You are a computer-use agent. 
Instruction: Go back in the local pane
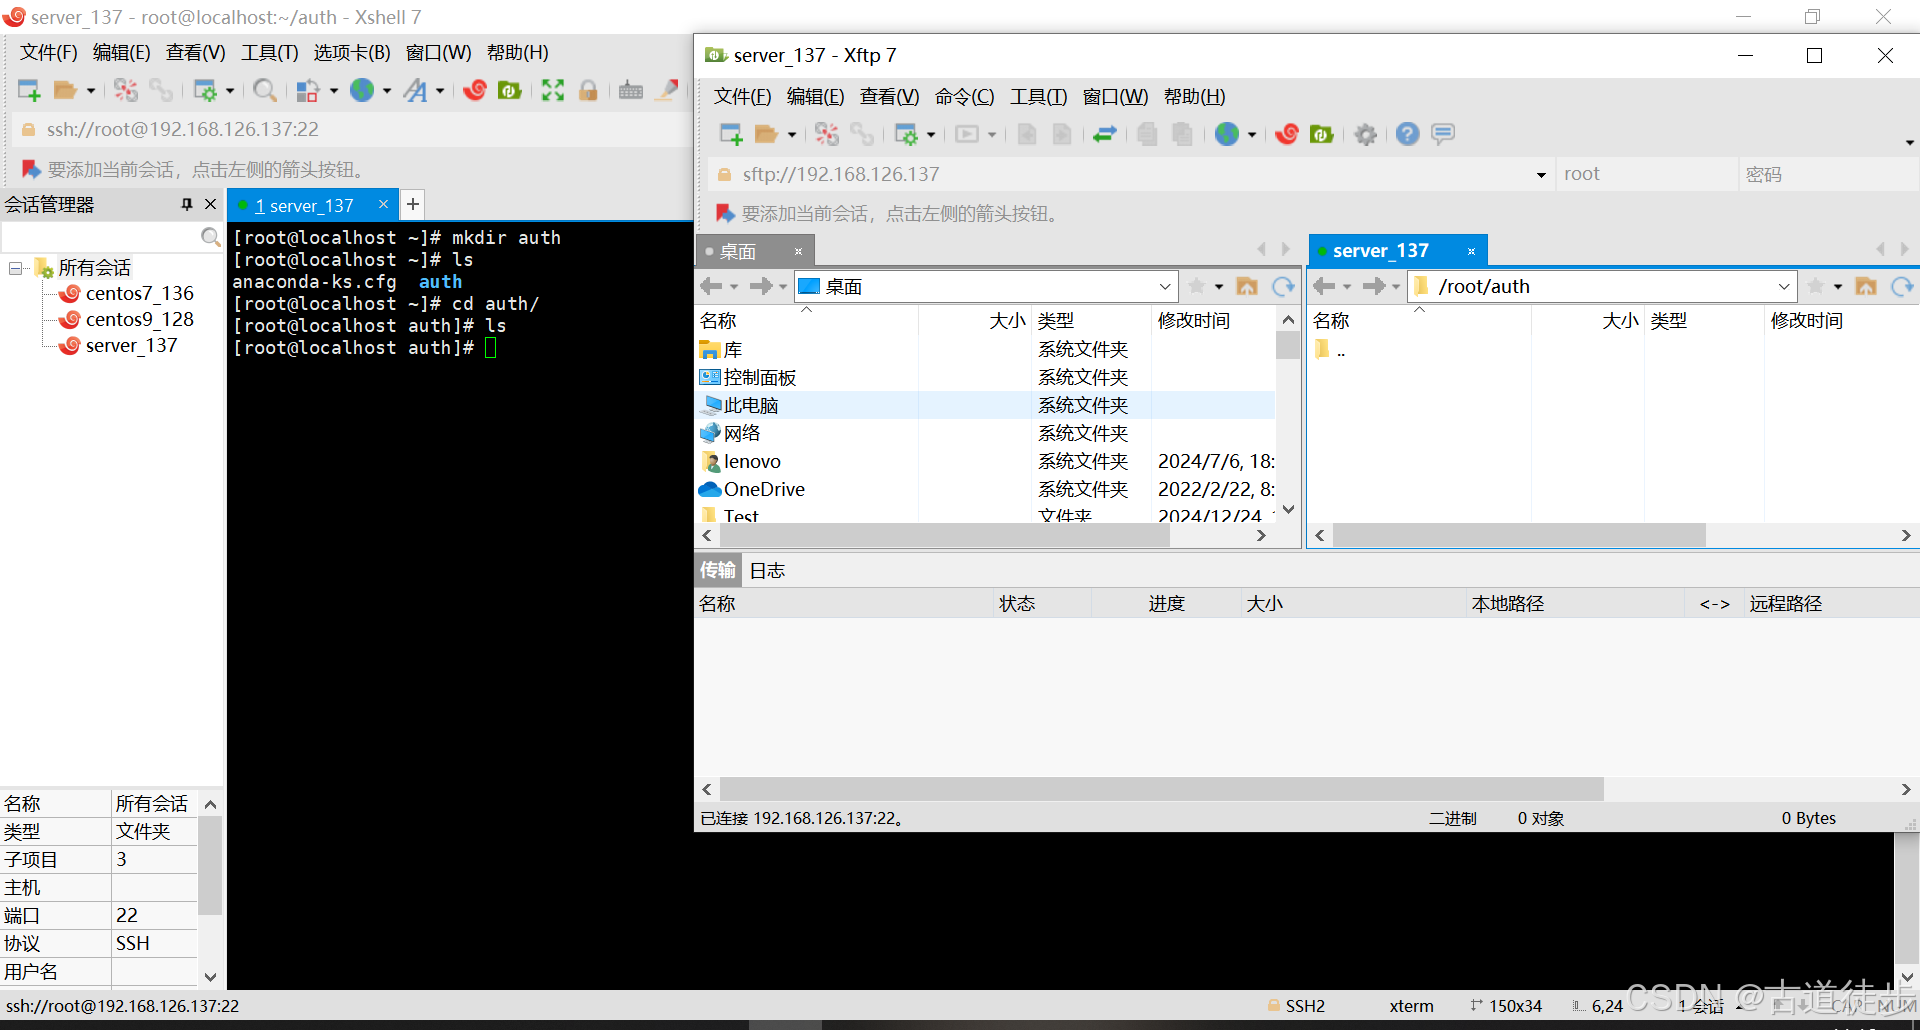711,287
